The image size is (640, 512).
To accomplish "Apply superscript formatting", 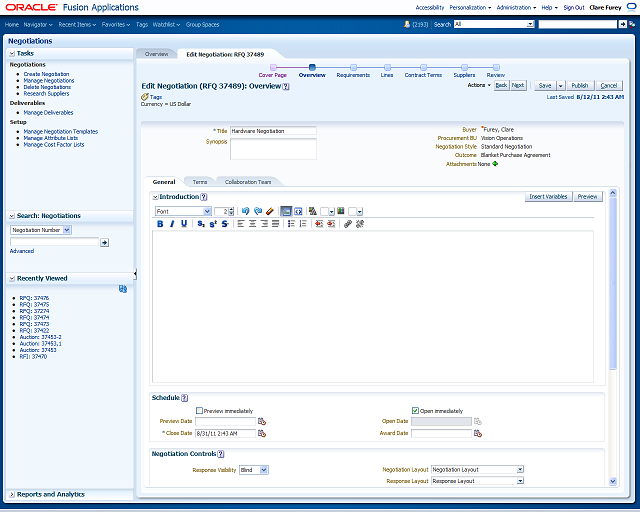I will coord(213,224).
